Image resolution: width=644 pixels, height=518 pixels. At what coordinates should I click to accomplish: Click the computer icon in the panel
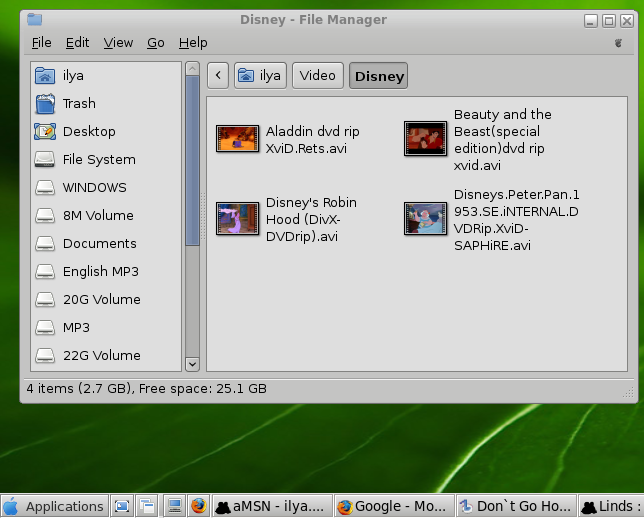(x=175, y=506)
